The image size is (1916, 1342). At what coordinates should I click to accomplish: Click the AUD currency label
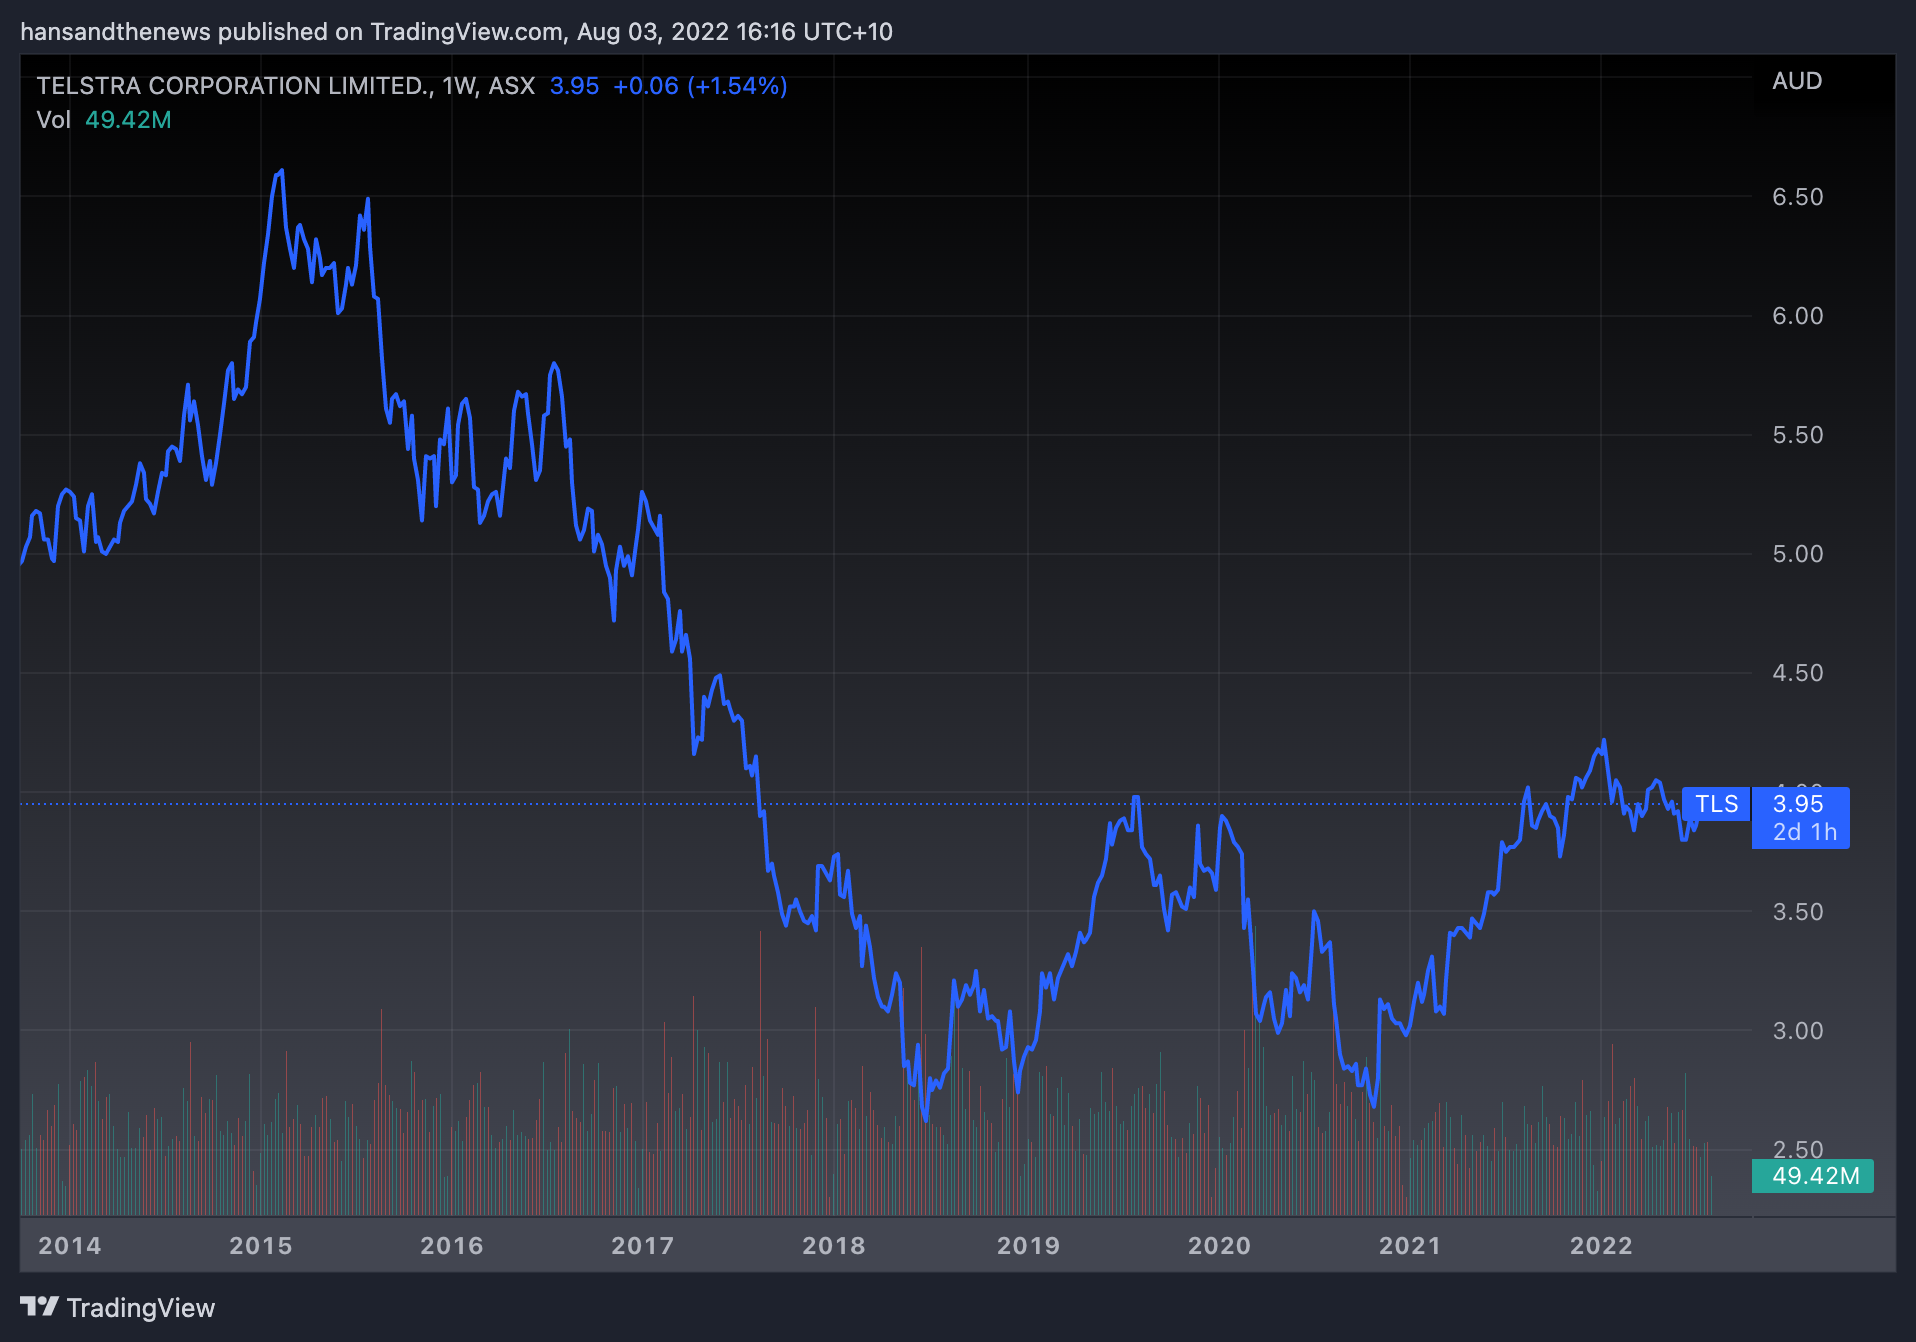1796,81
